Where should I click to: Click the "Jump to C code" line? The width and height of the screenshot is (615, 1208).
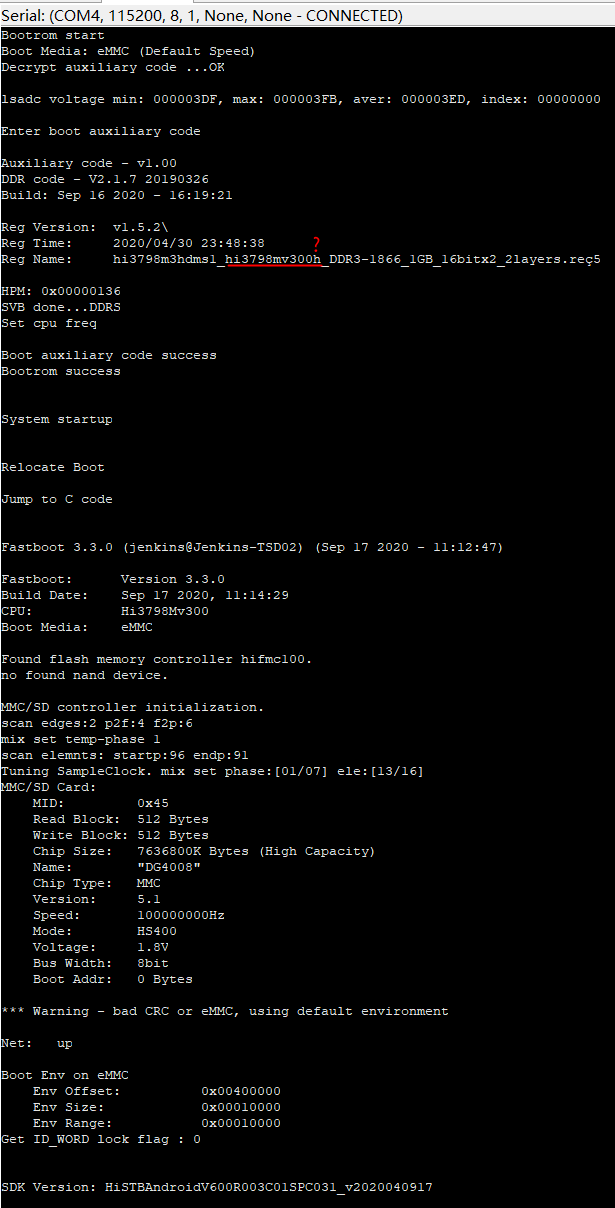(x=57, y=499)
